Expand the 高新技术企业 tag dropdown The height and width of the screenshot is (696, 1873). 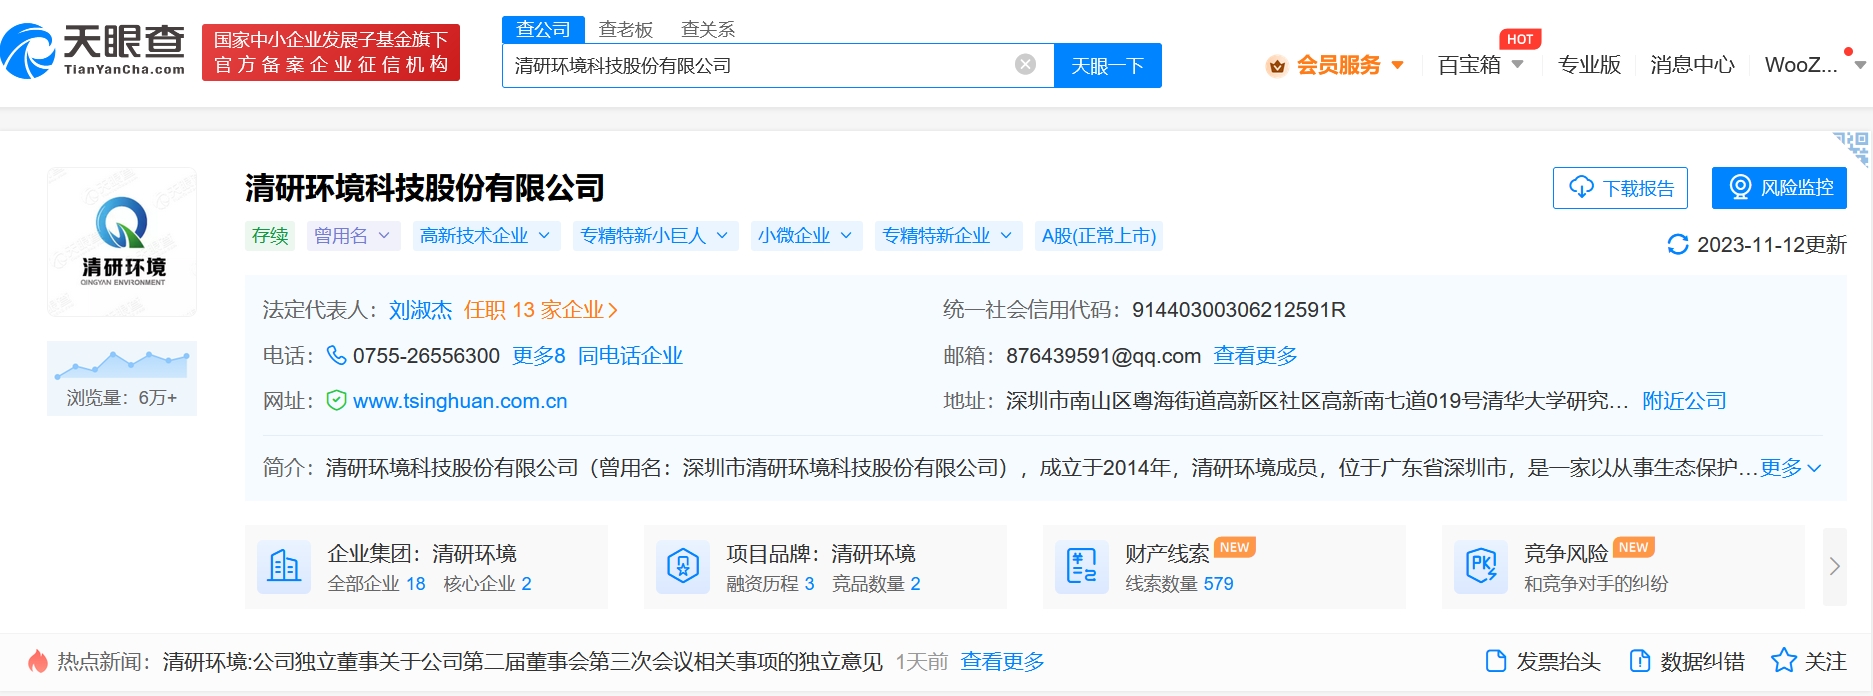point(485,236)
